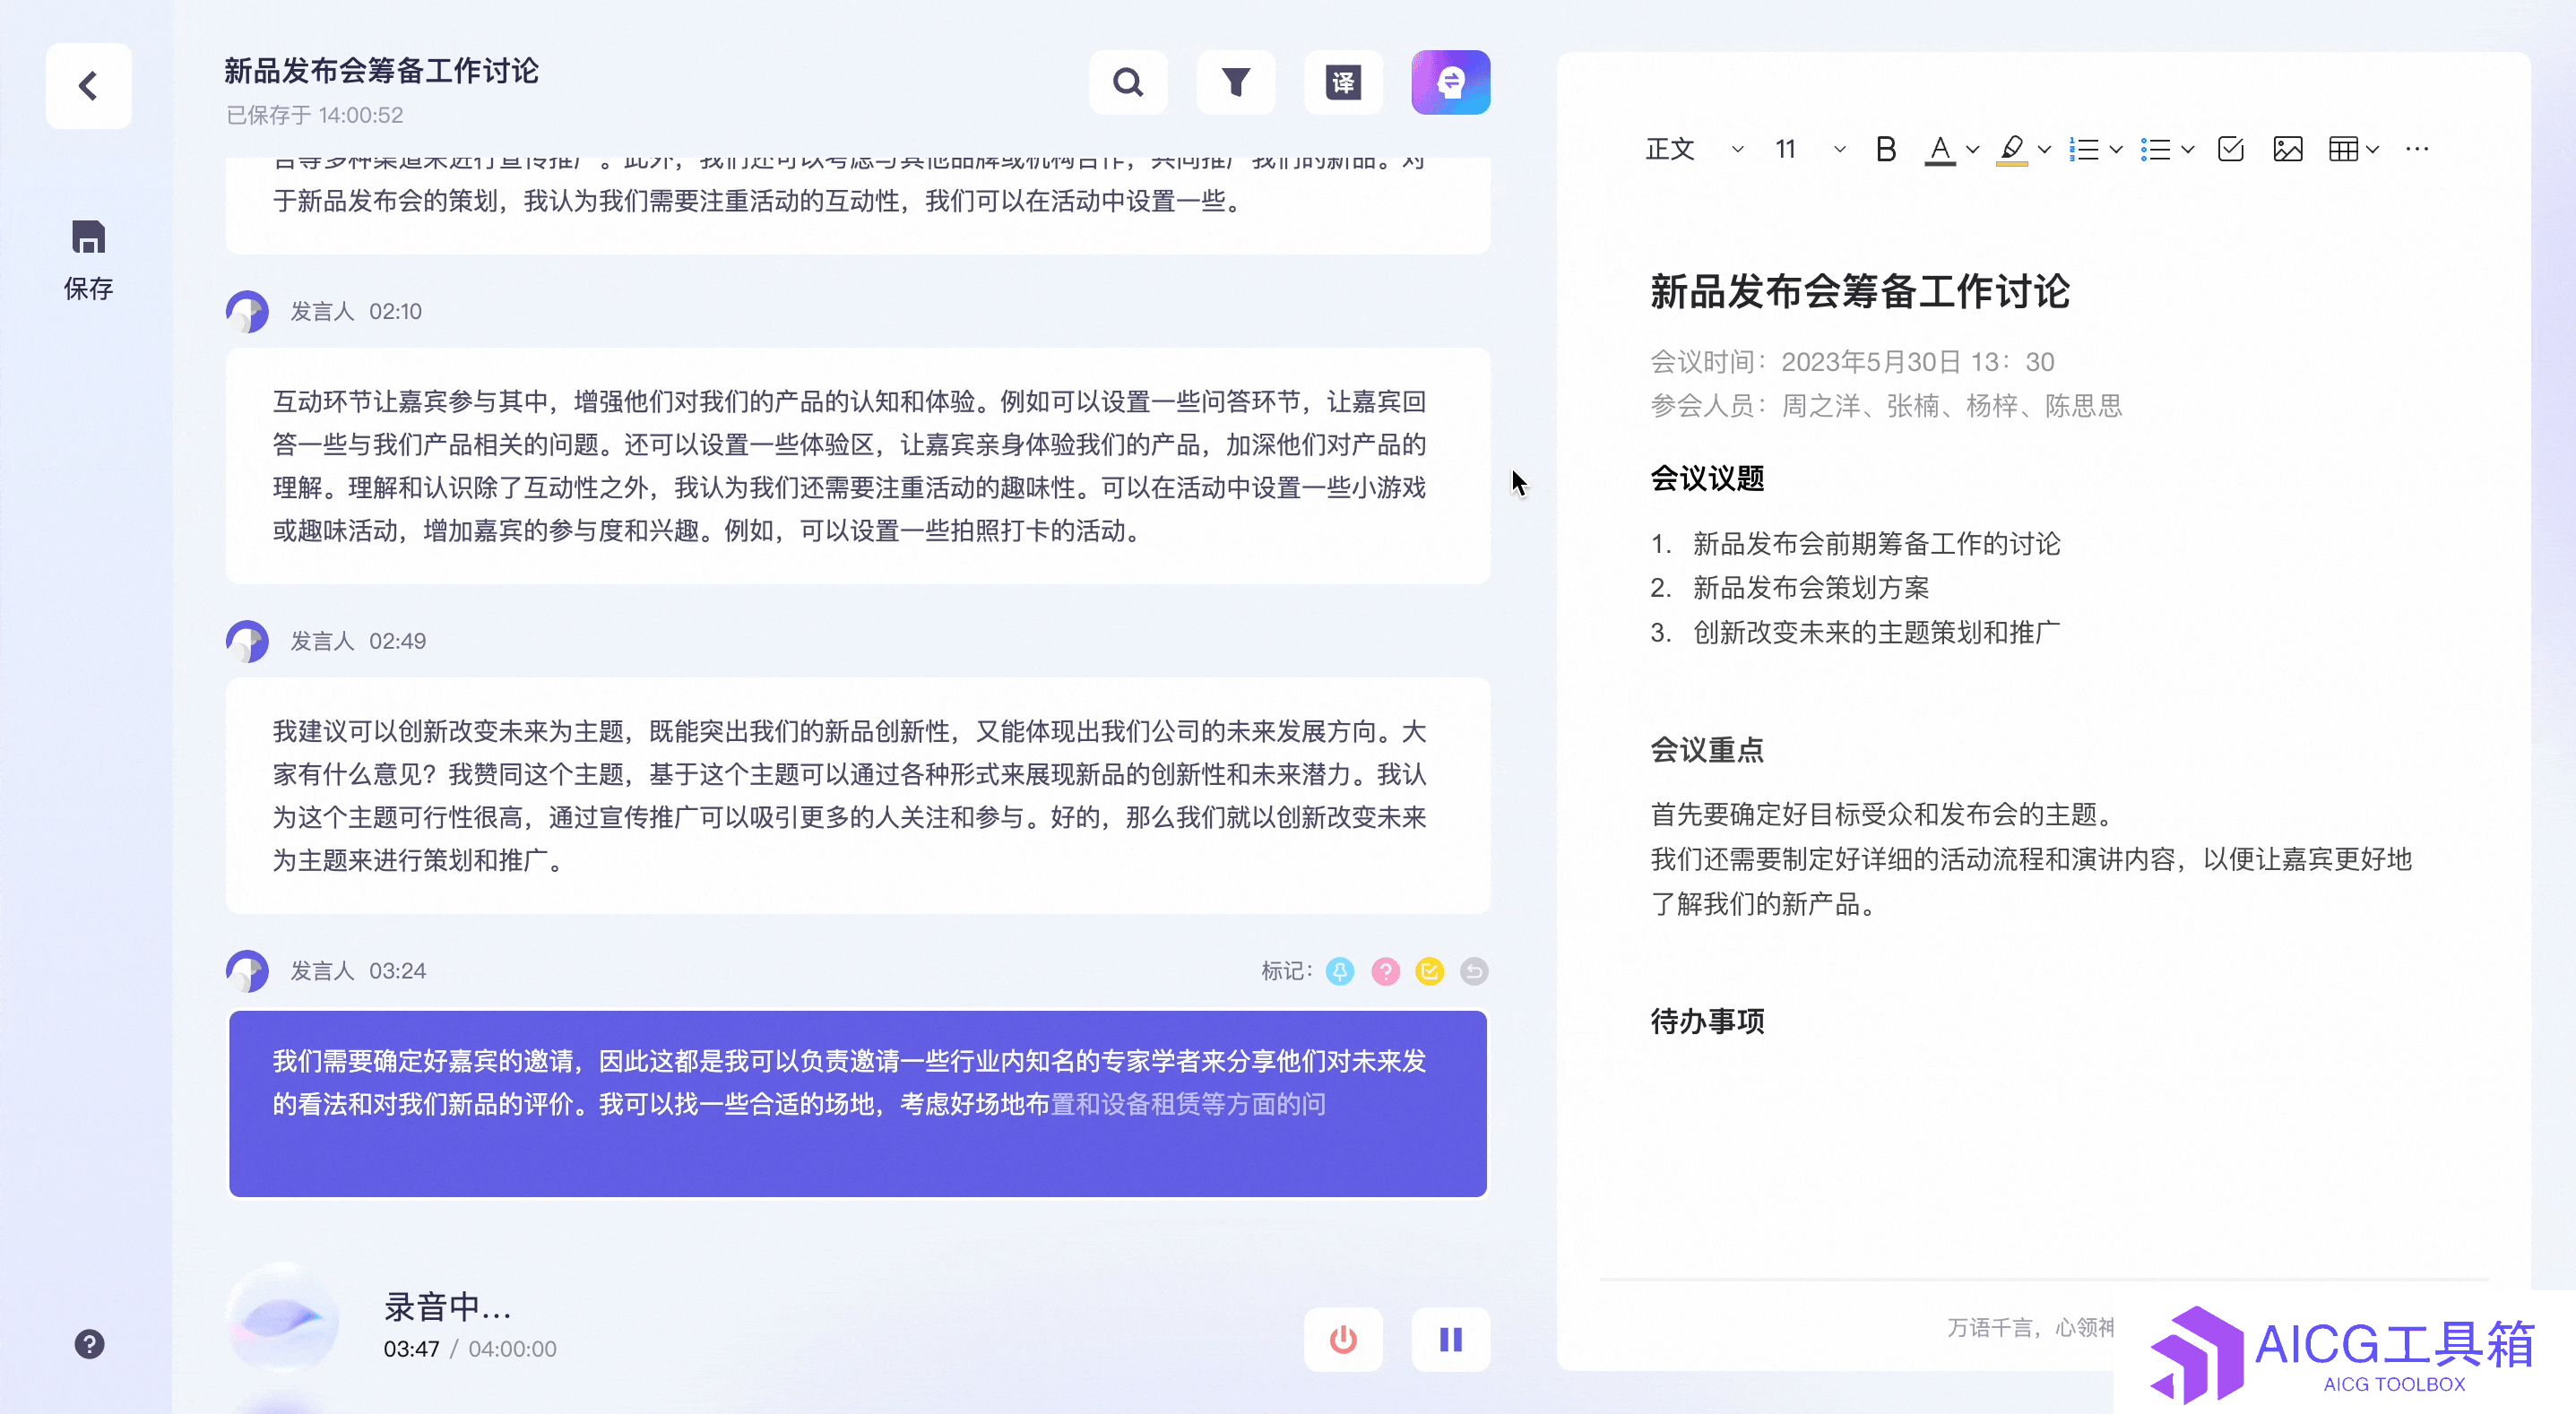
Task: Click 发言人 label of the 02:10 segment
Action: tap(322, 312)
